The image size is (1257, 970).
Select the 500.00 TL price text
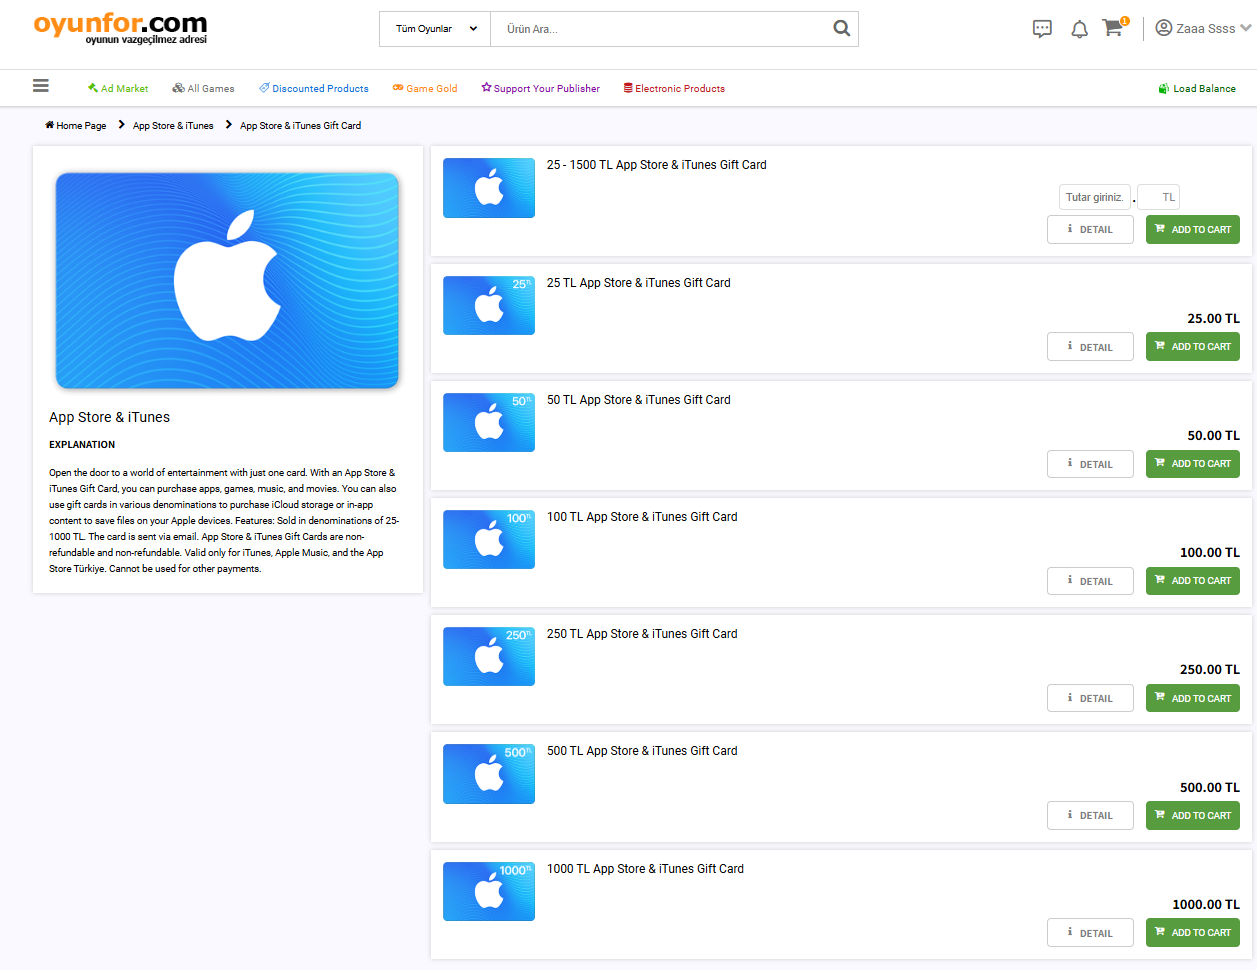tap(1210, 788)
